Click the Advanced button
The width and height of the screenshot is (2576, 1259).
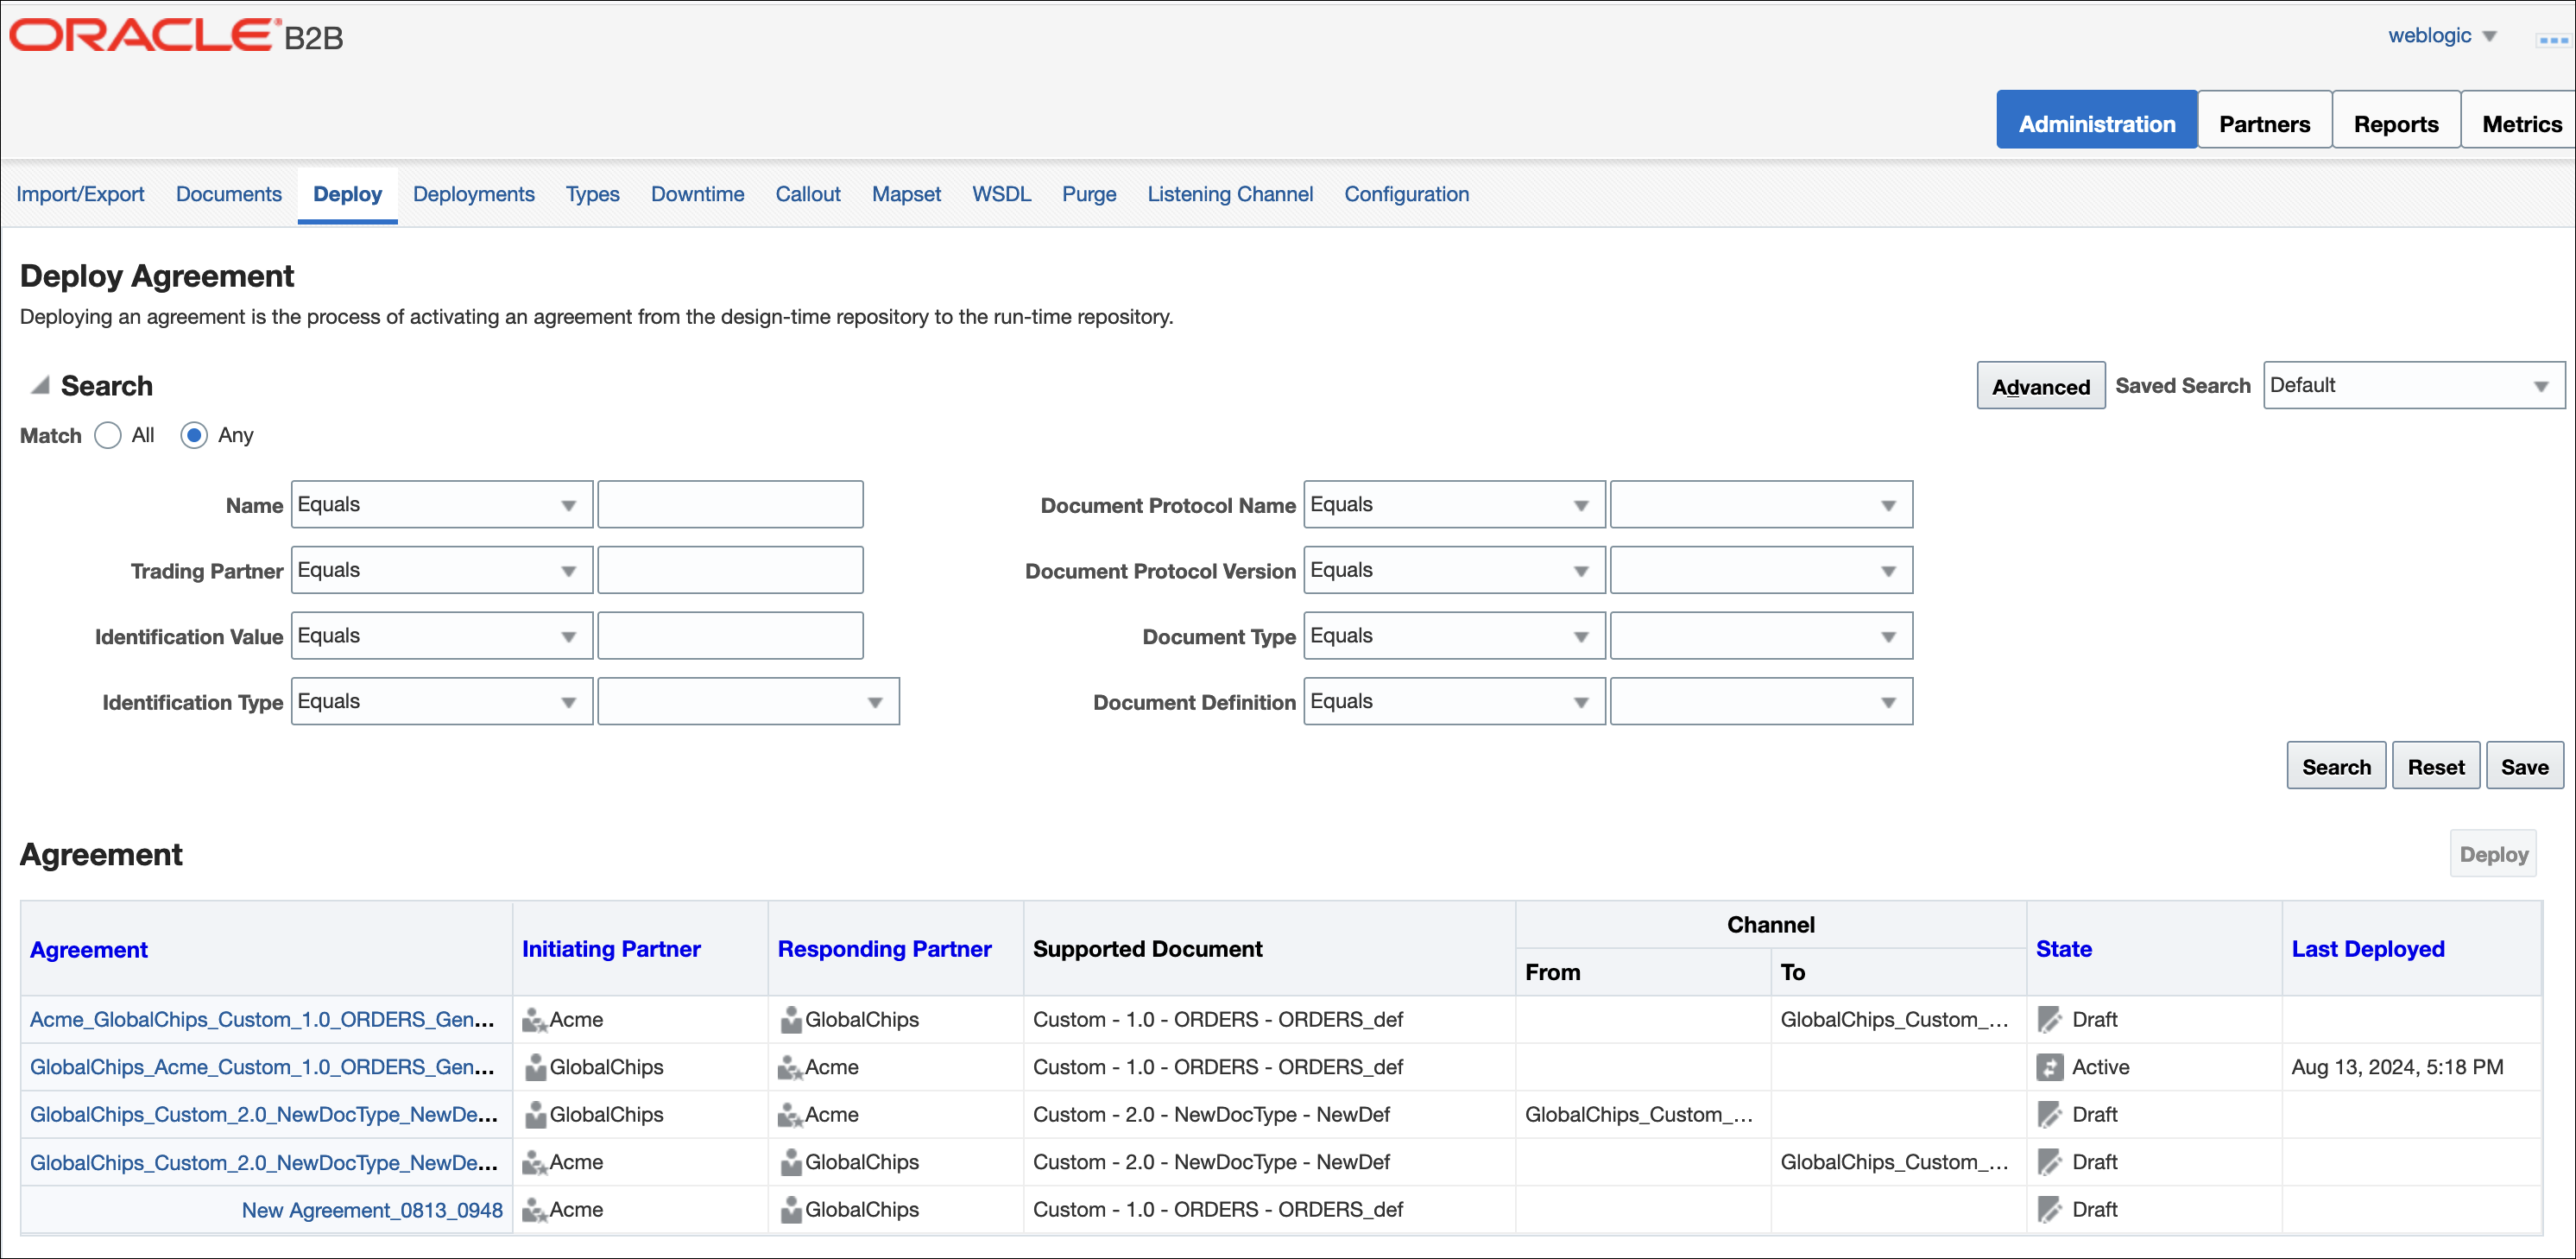click(x=2040, y=386)
